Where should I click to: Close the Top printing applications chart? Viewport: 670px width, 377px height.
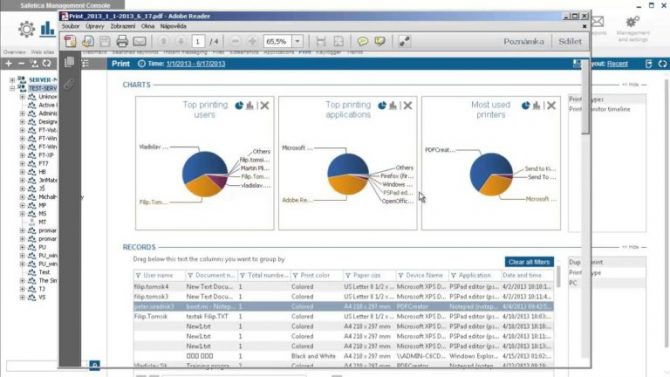pos(408,106)
